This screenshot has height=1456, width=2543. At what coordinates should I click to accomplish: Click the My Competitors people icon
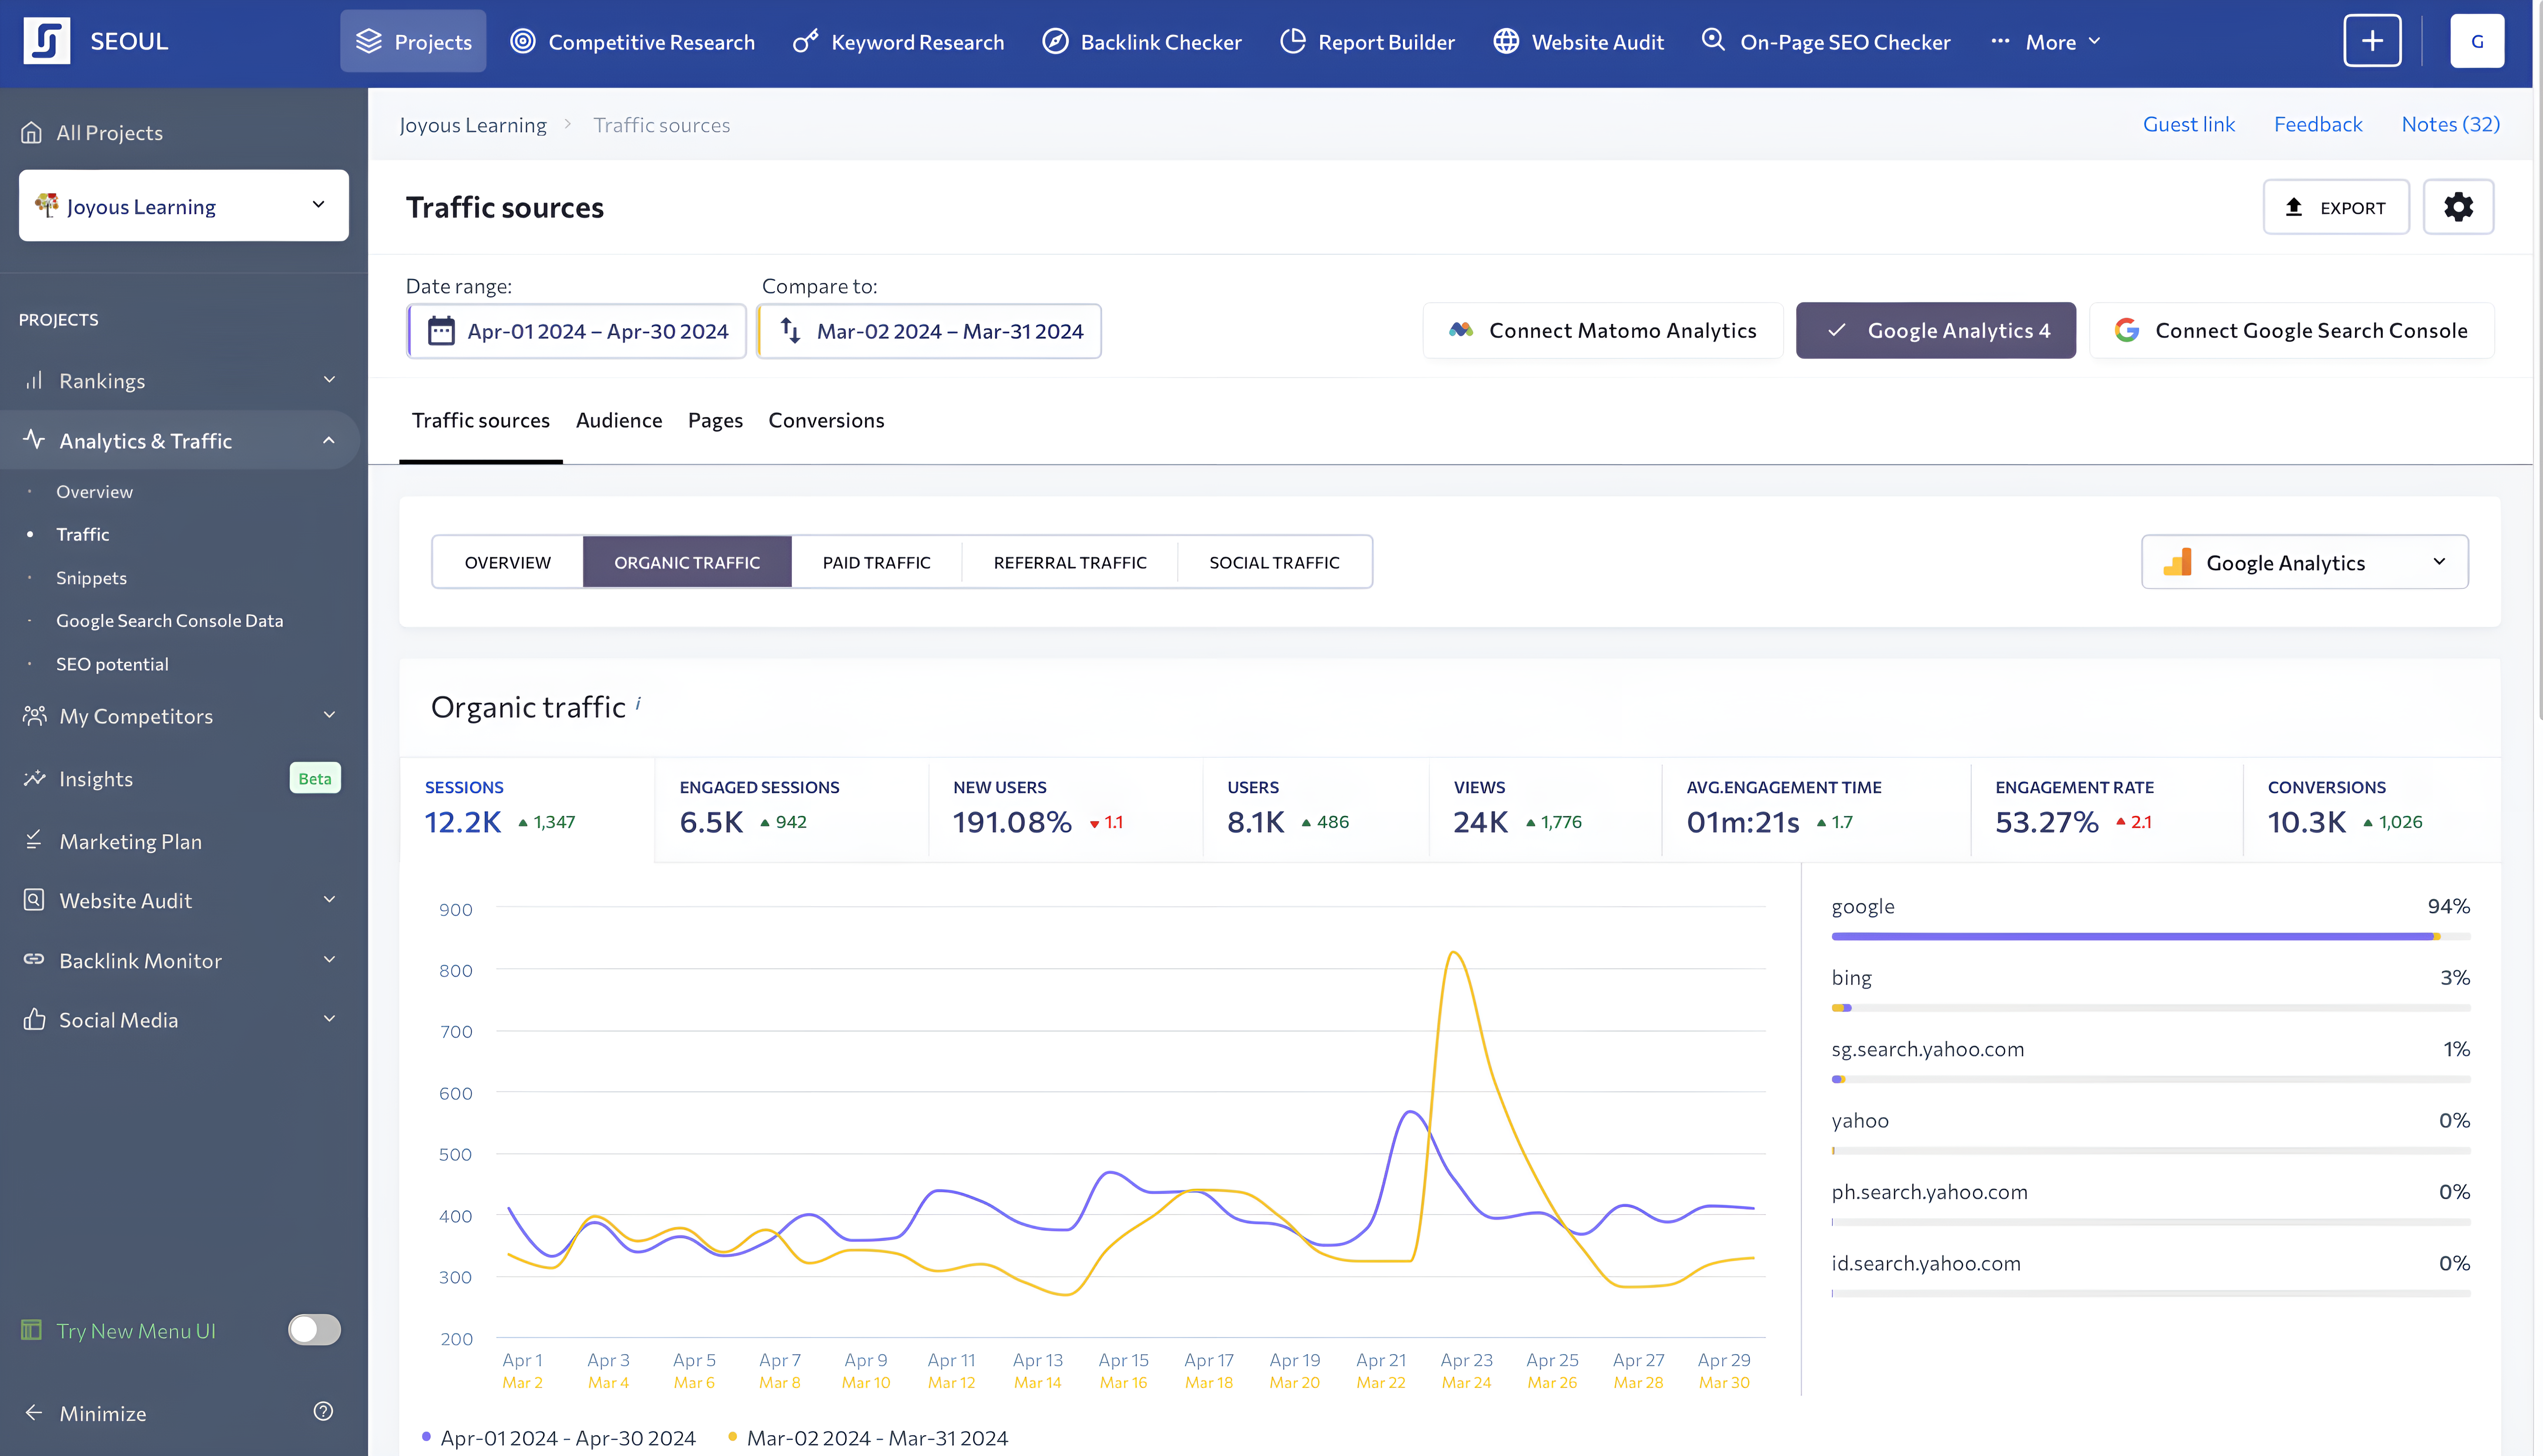pos(35,715)
